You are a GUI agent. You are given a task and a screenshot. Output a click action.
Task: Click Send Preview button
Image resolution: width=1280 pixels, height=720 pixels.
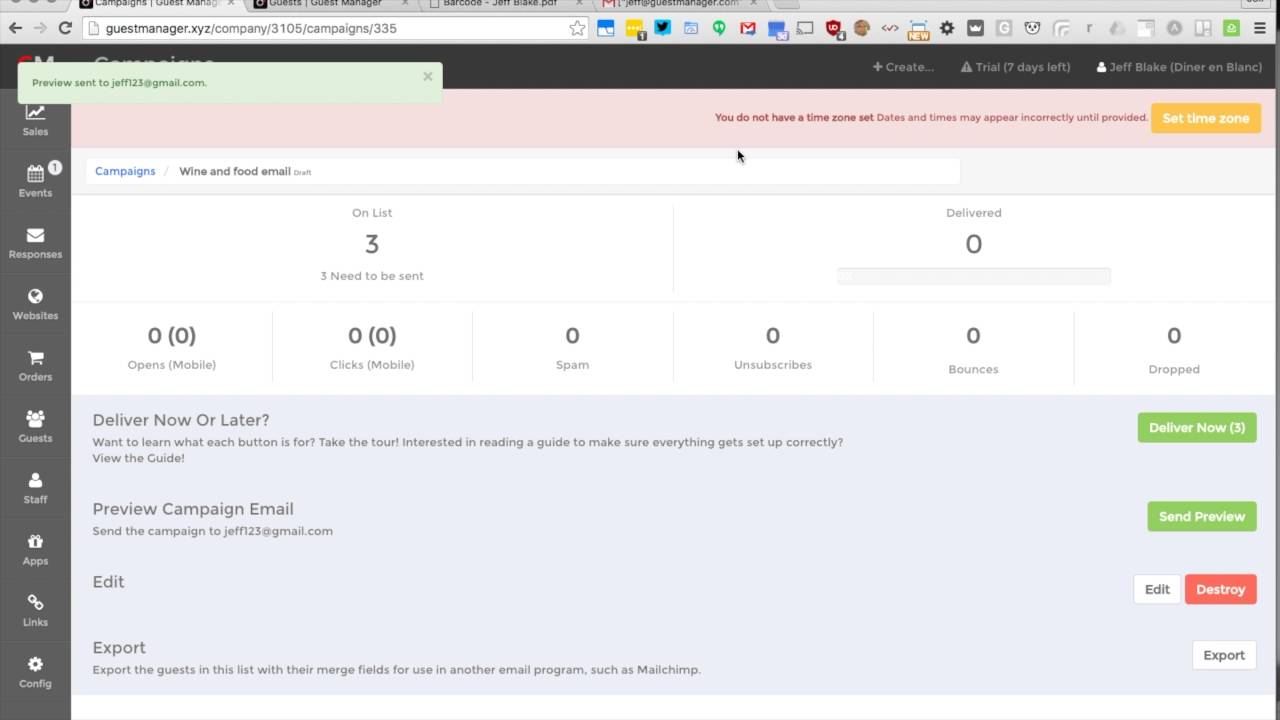click(1201, 516)
